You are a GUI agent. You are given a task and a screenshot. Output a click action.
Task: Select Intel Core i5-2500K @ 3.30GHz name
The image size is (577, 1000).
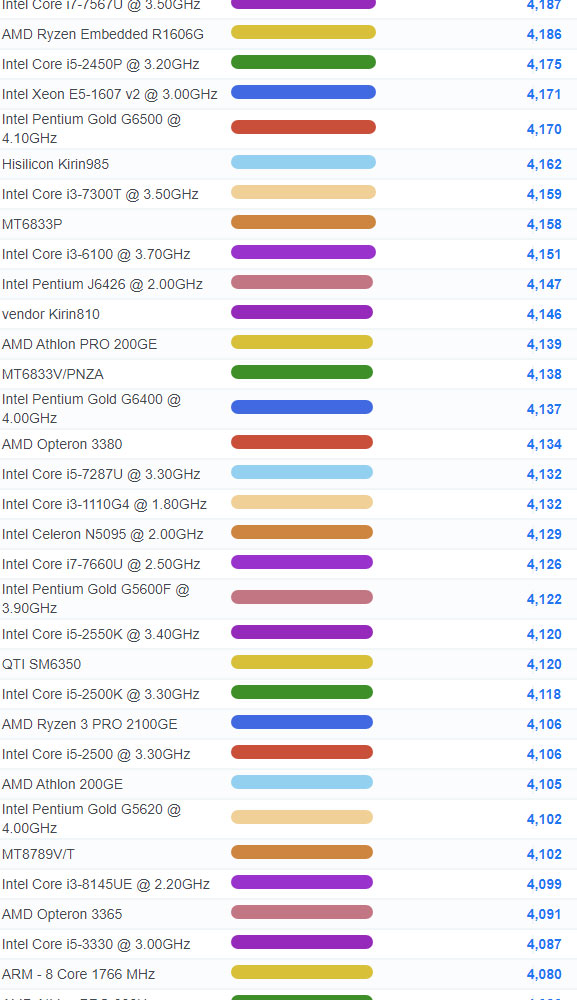point(101,695)
